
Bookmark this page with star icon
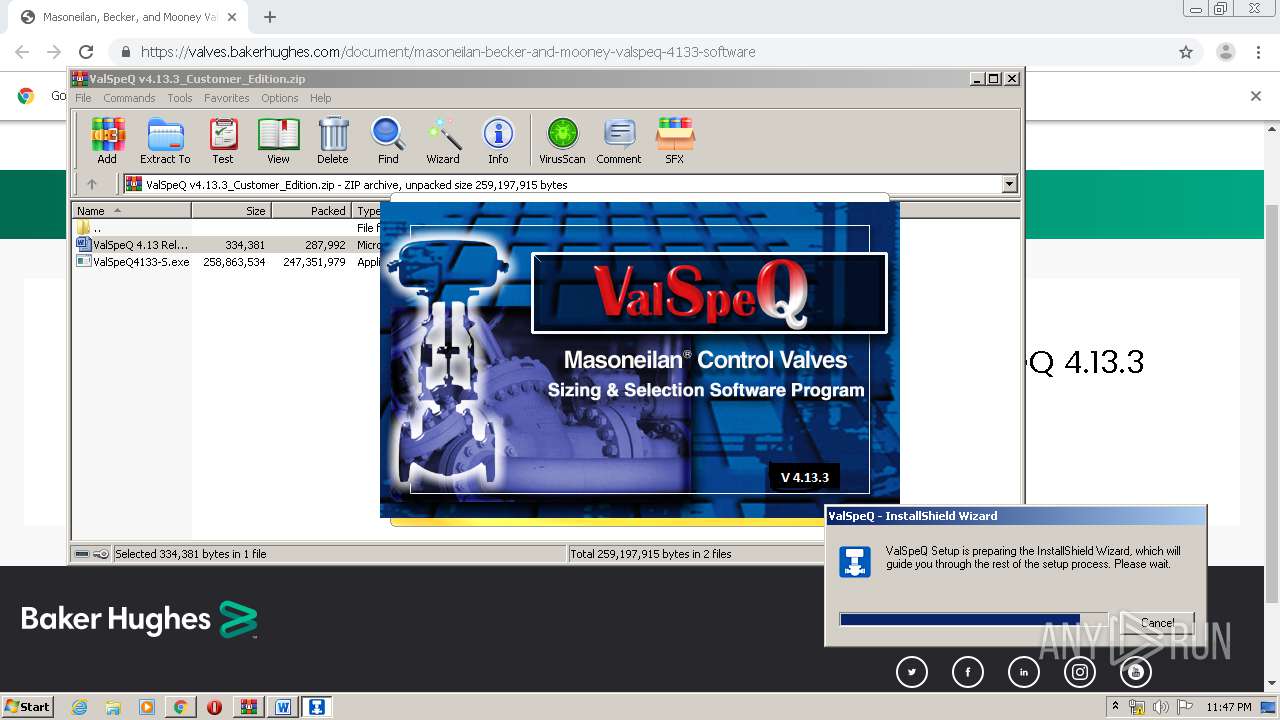(x=1186, y=52)
